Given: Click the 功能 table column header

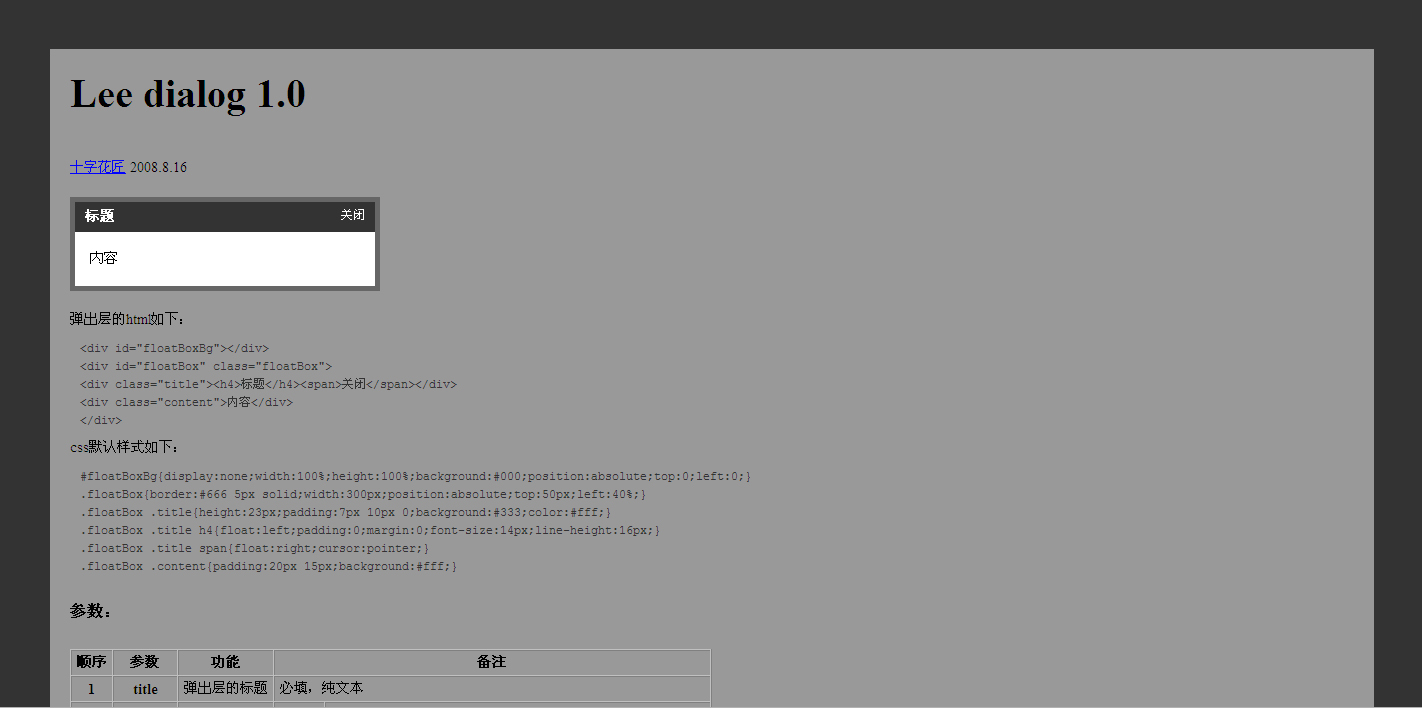Looking at the screenshot, I should coord(225,662).
